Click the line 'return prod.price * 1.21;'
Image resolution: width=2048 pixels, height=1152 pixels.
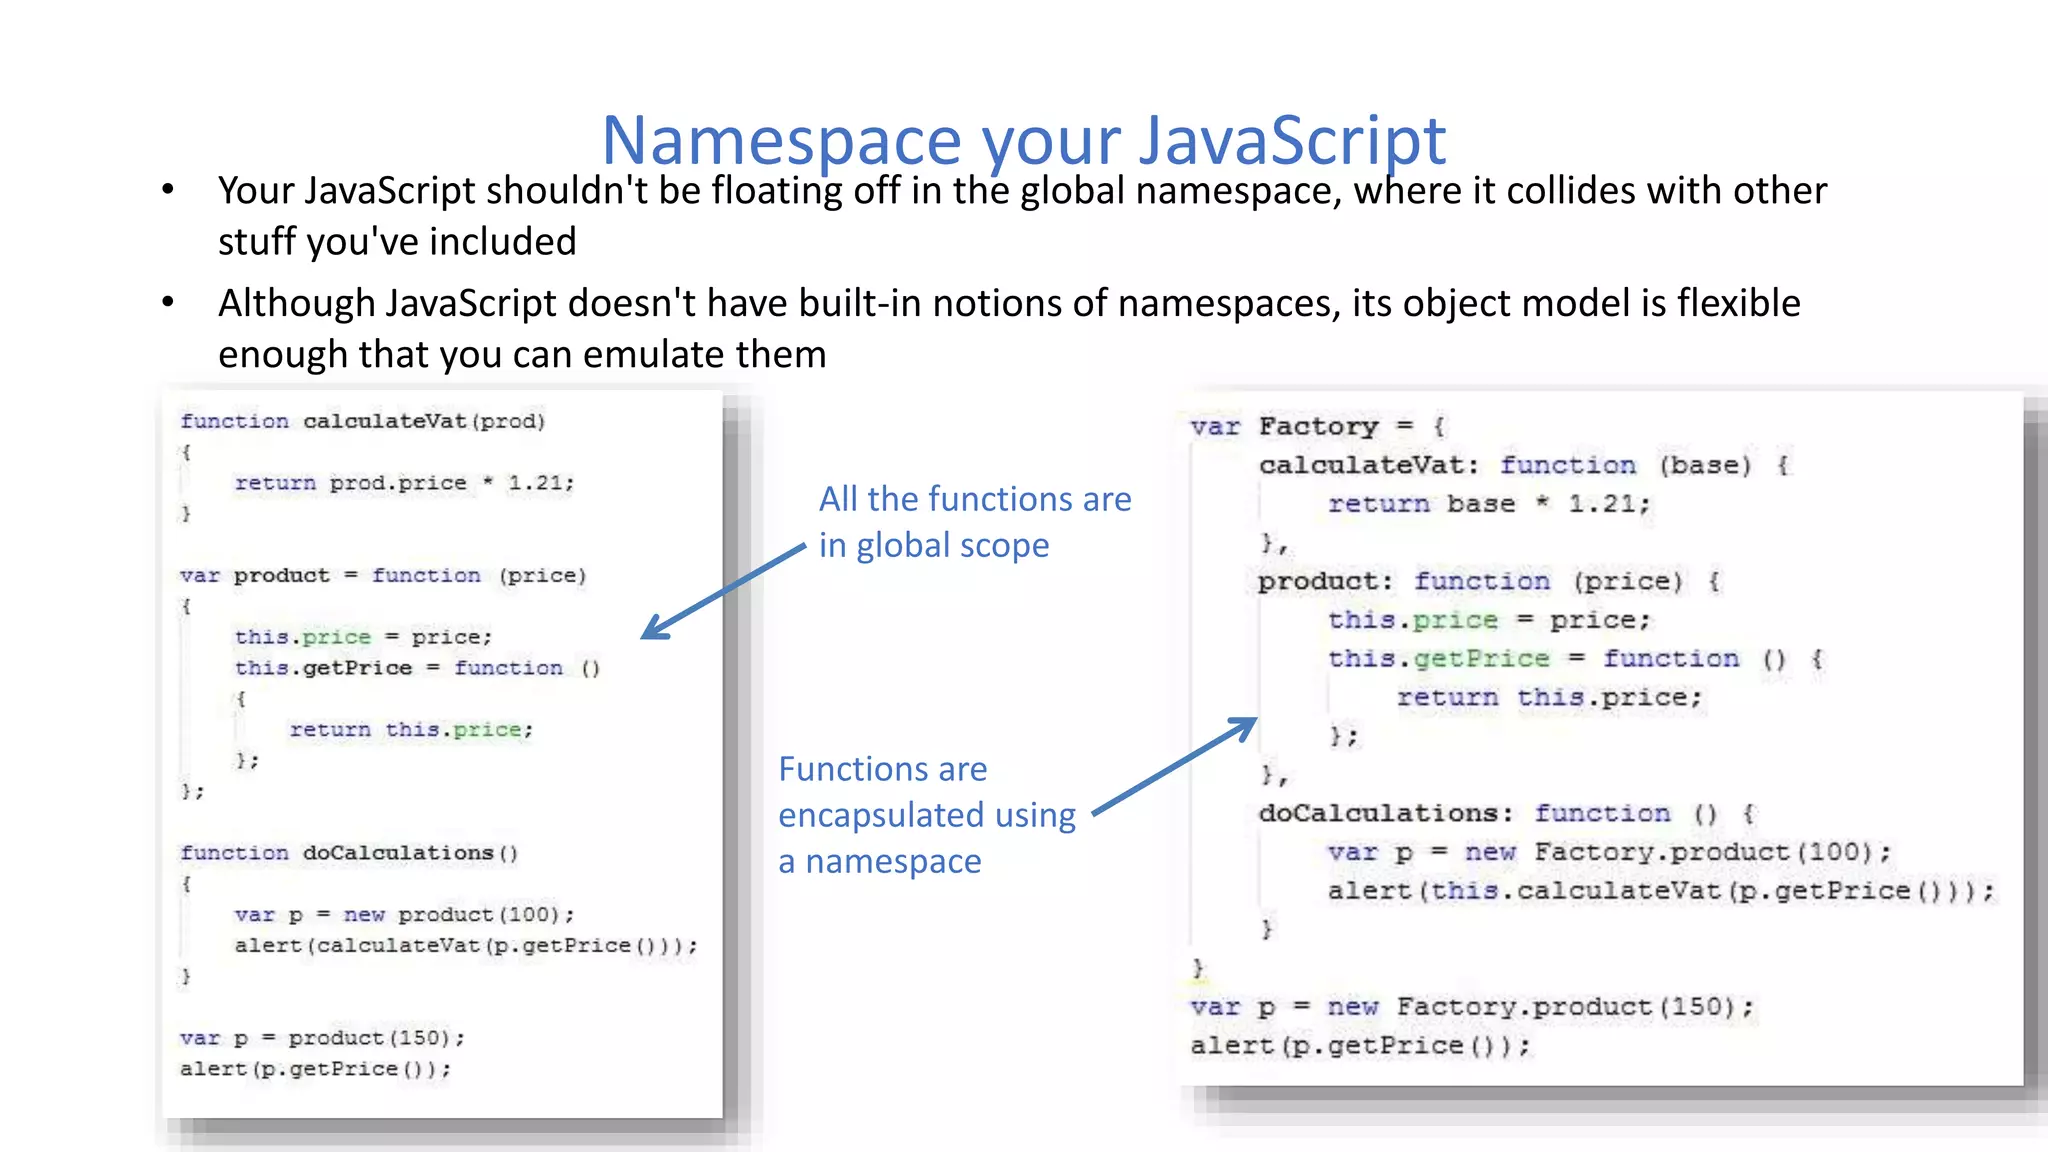tap(404, 483)
